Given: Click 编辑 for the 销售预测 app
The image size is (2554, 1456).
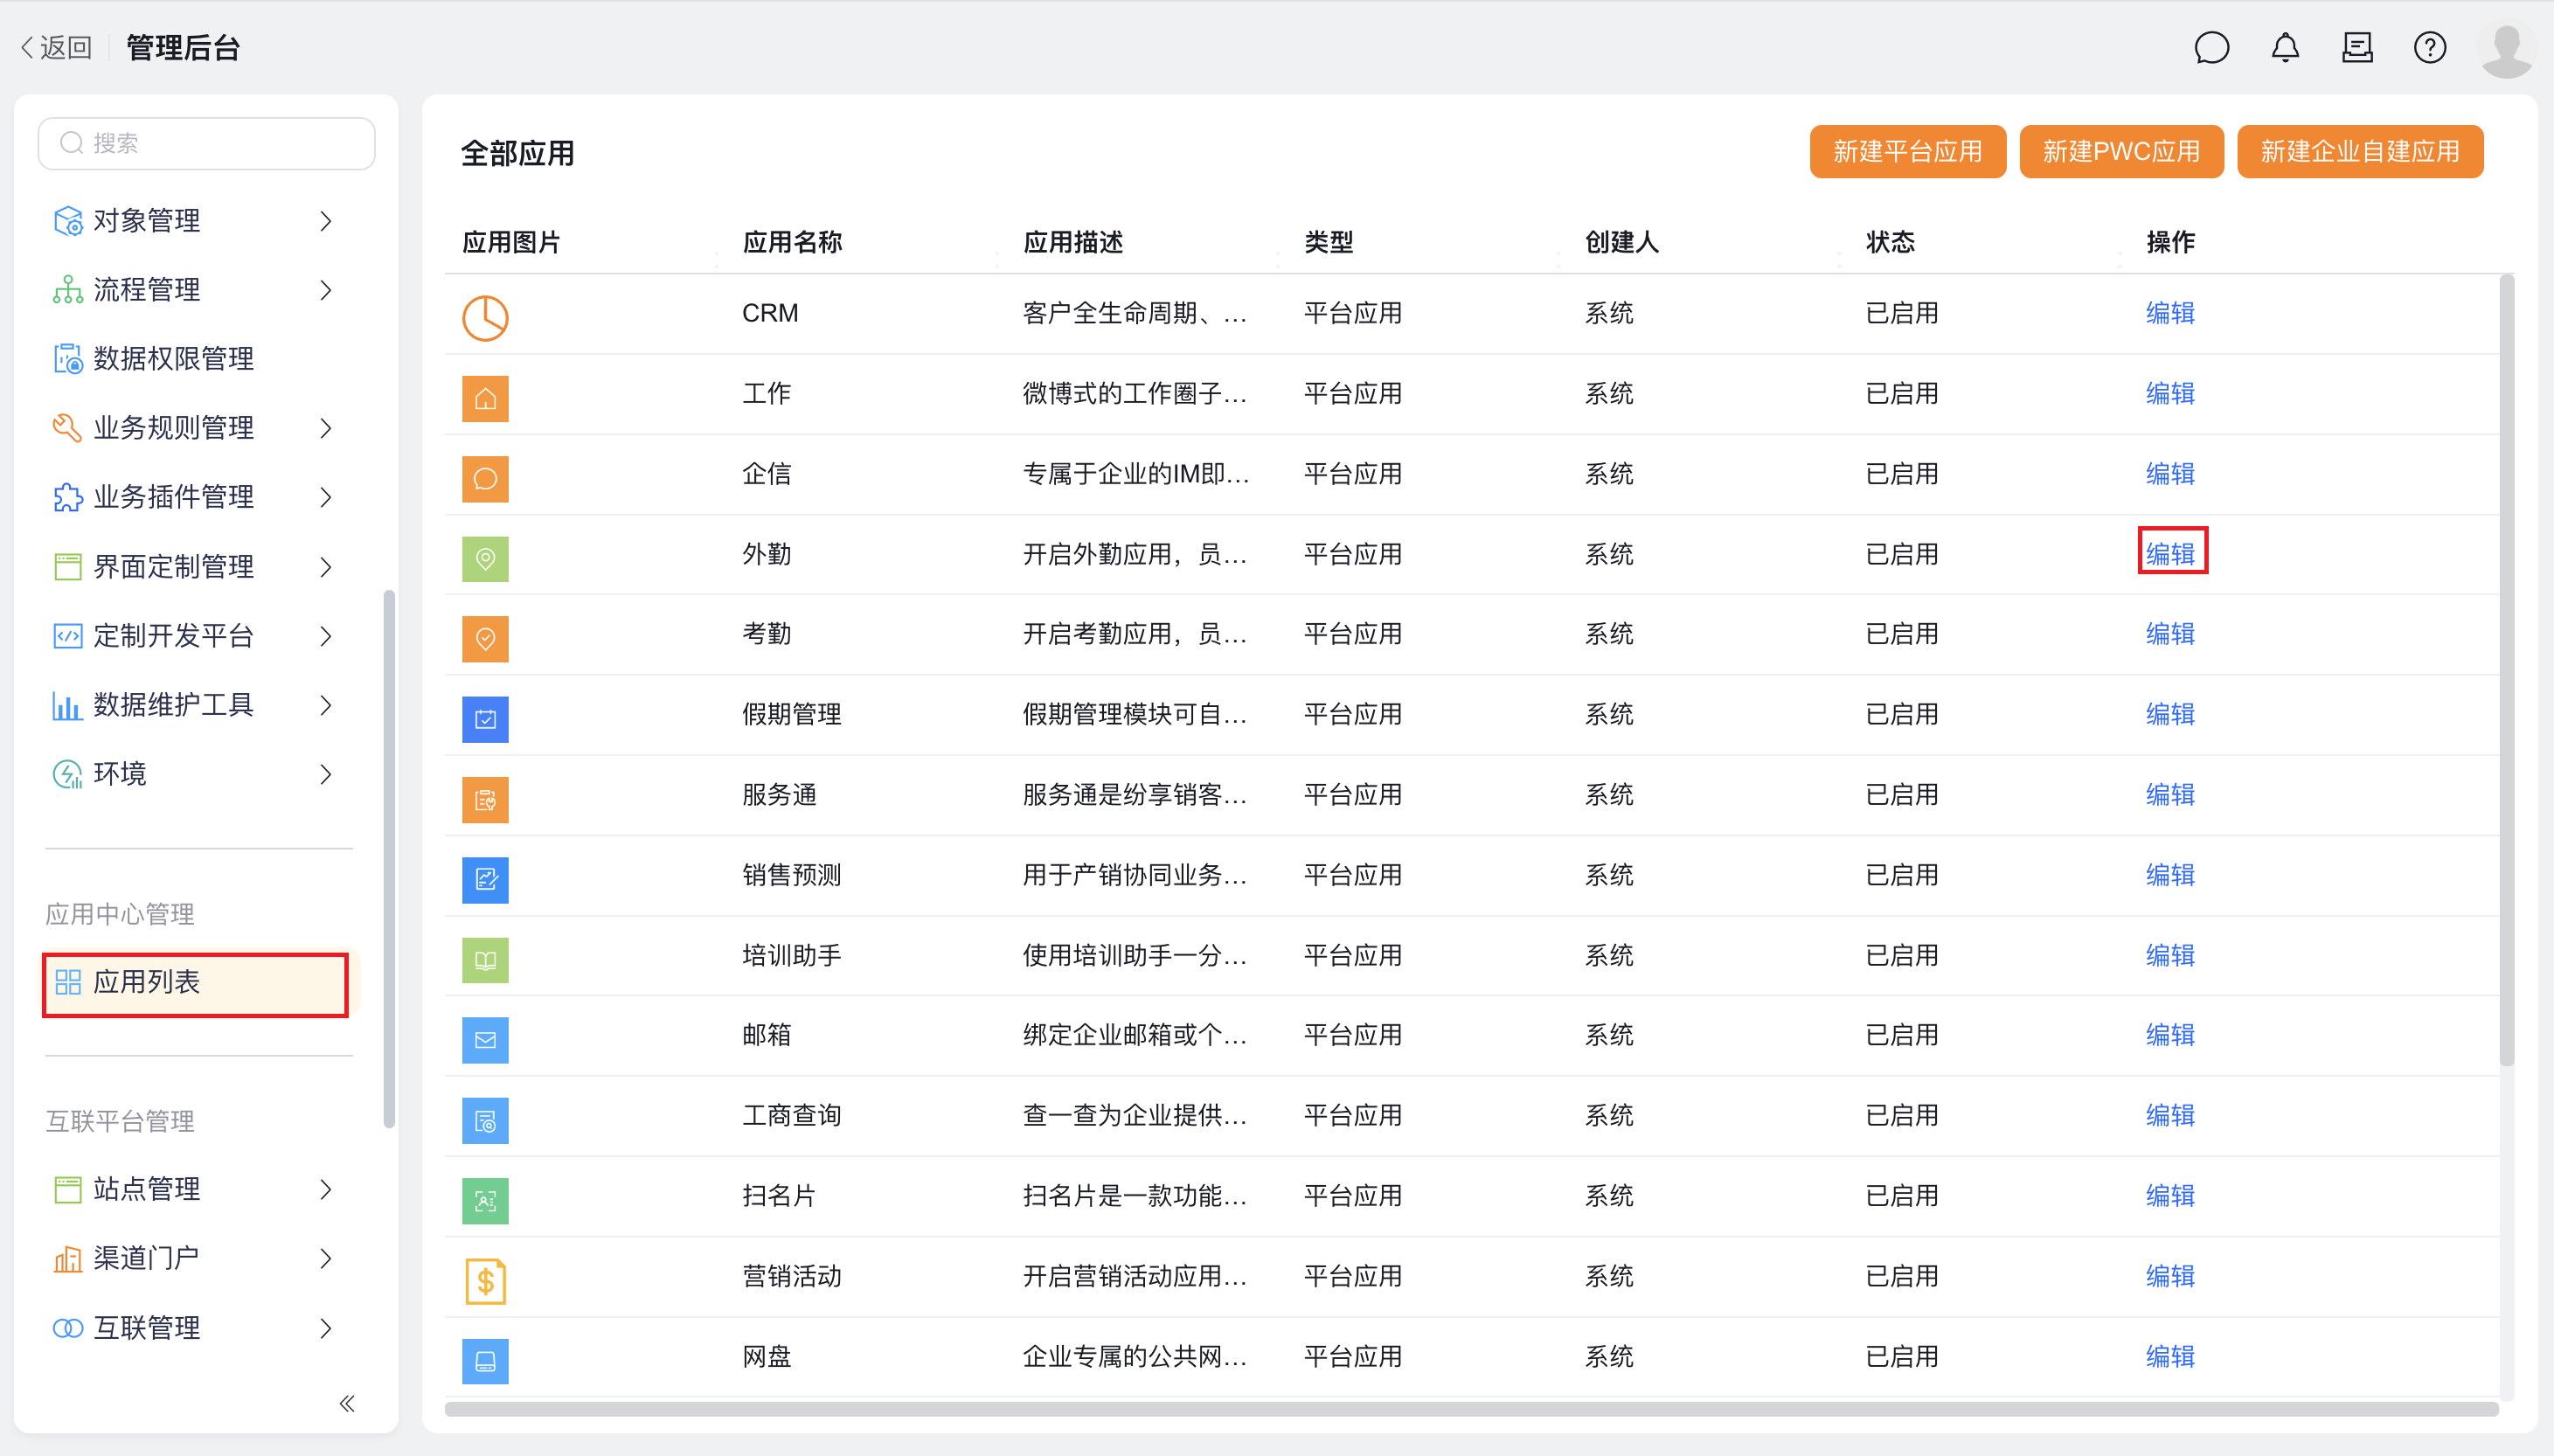Looking at the screenshot, I should click(2170, 875).
